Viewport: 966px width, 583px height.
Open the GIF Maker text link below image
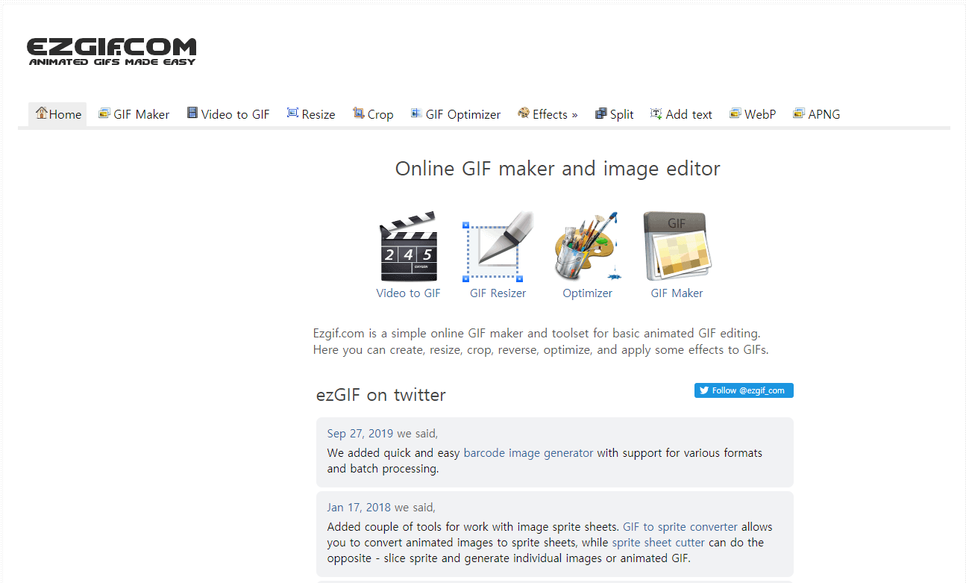[676, 293]
